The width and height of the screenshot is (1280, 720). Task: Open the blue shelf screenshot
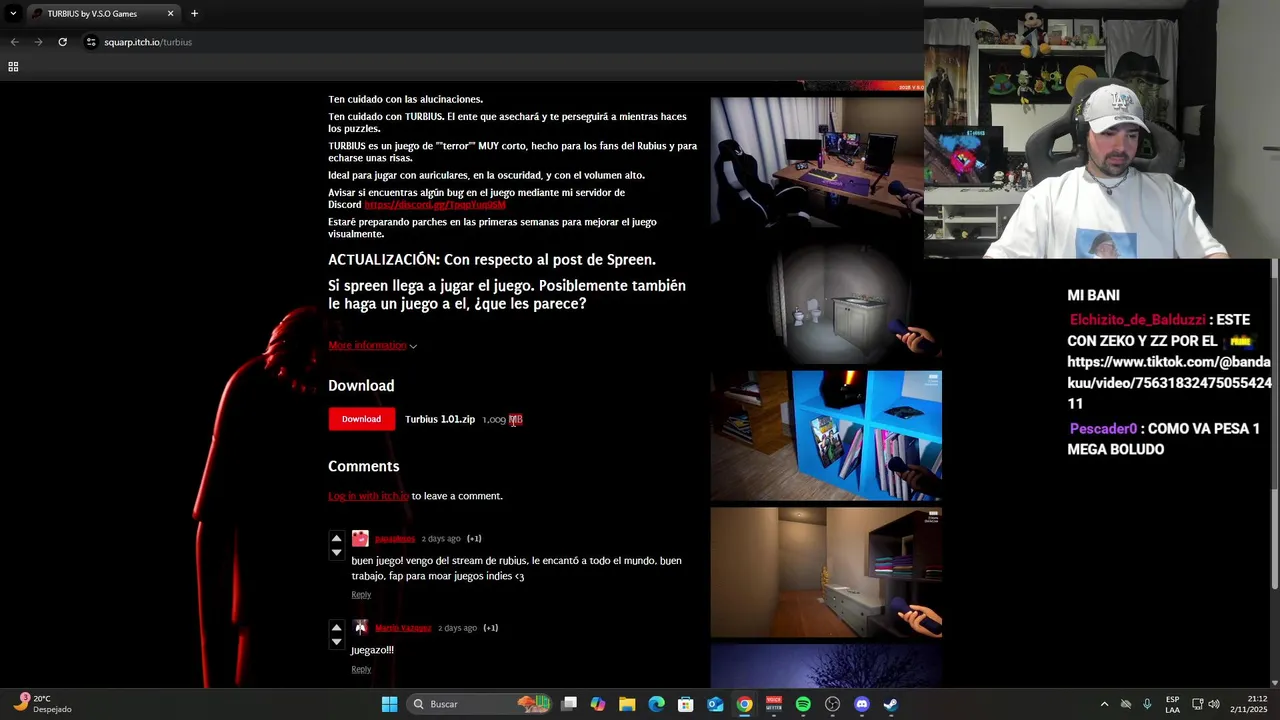826,436
